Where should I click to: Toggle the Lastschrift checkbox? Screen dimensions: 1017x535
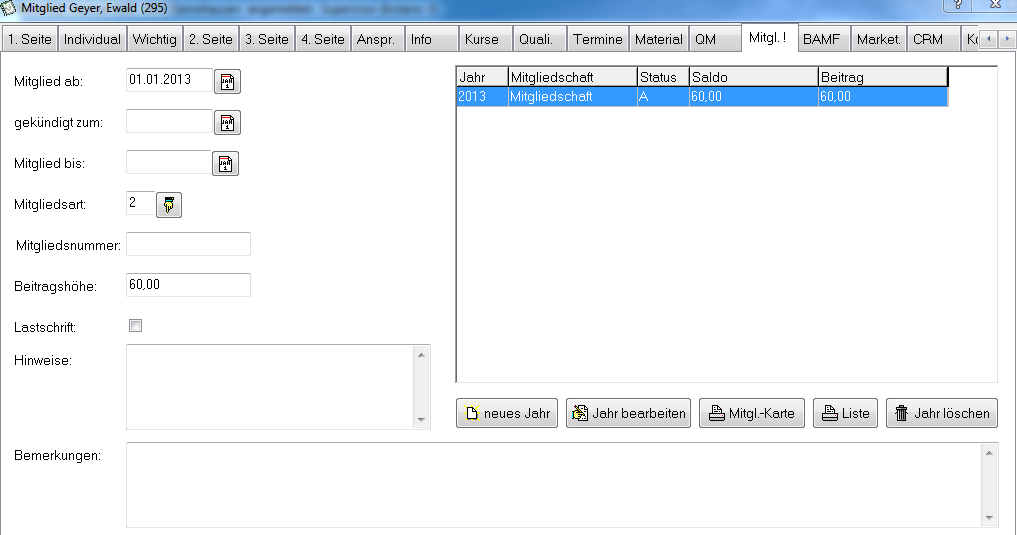pyautogui.click(x=136, y=326)
